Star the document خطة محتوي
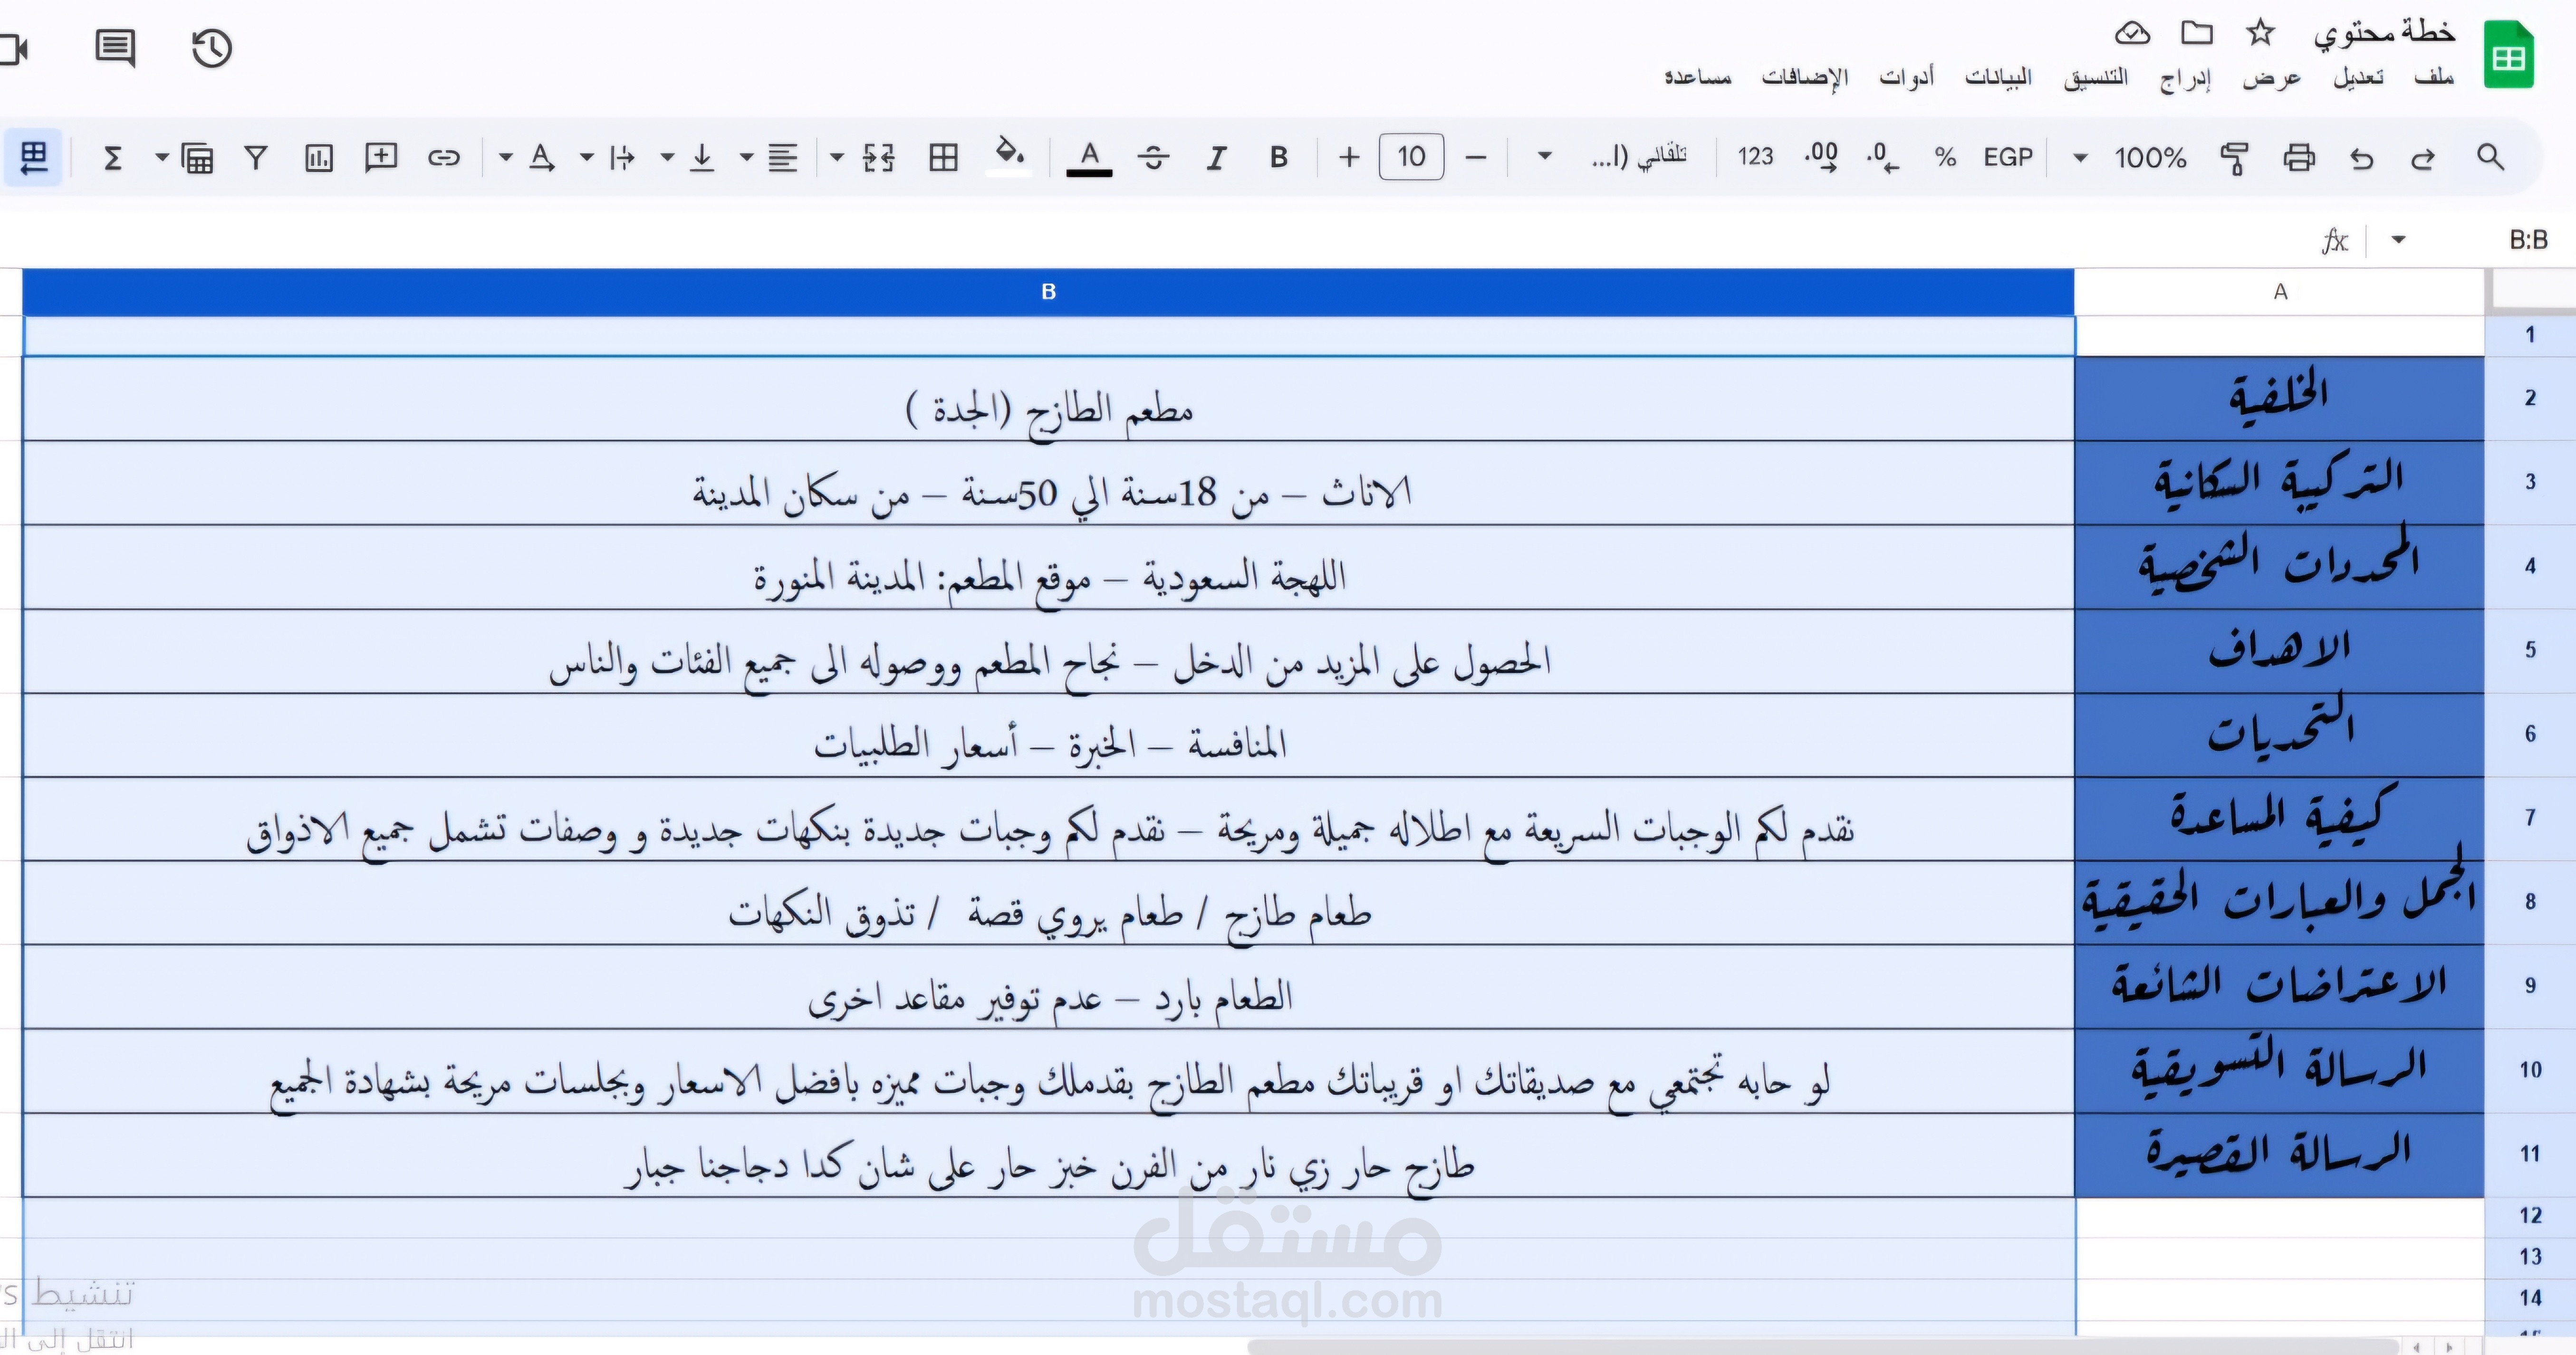The width and height of the screenshot is (2576, 1355). click(2260, 33)
